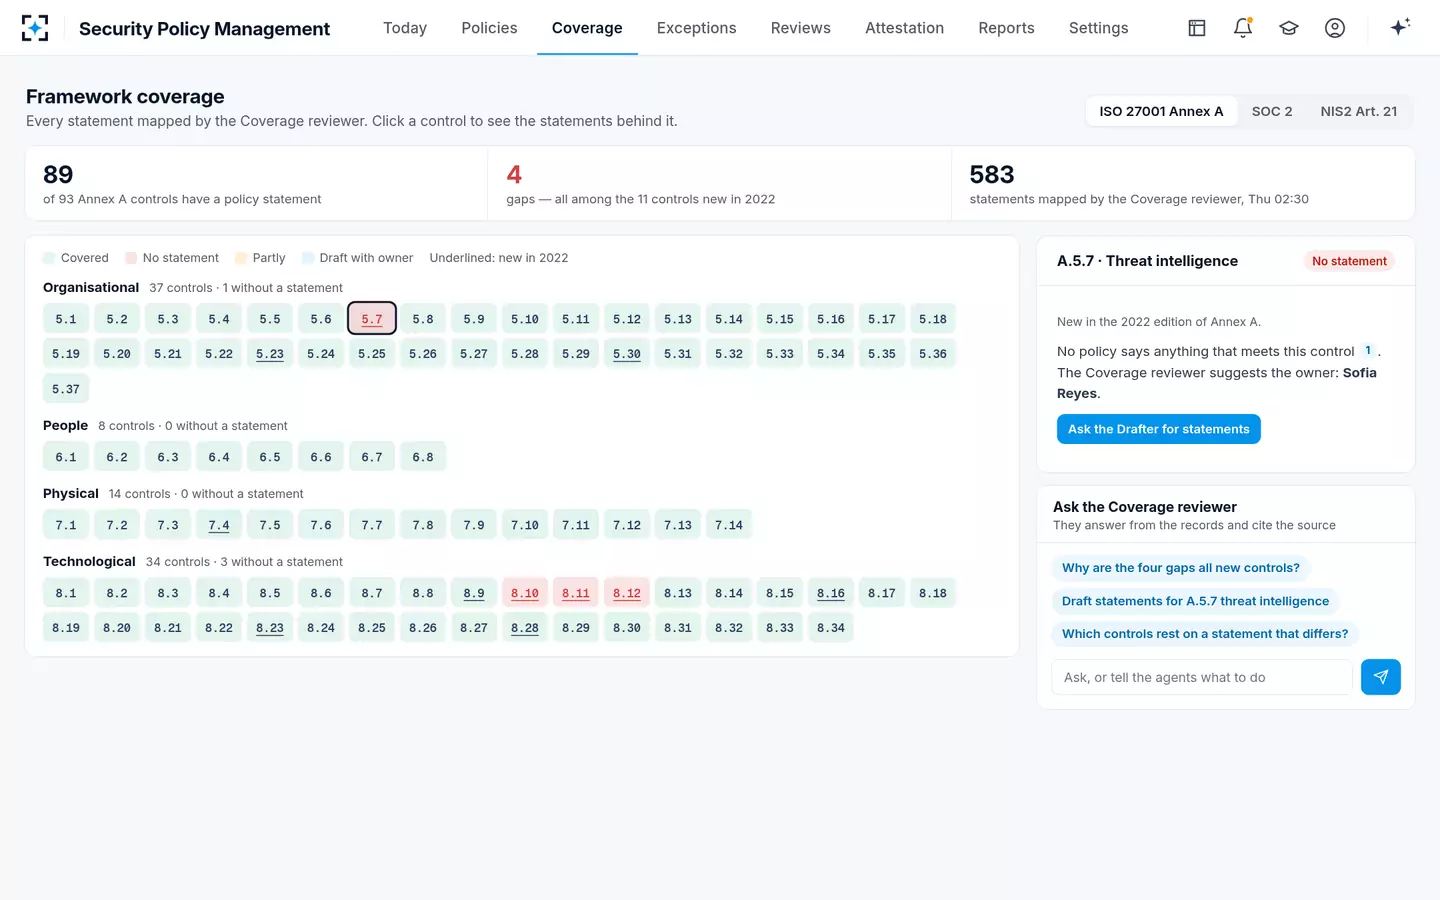1440x900 pixels.
Task: Open control 8.34 tile
Action: point(831,628)
